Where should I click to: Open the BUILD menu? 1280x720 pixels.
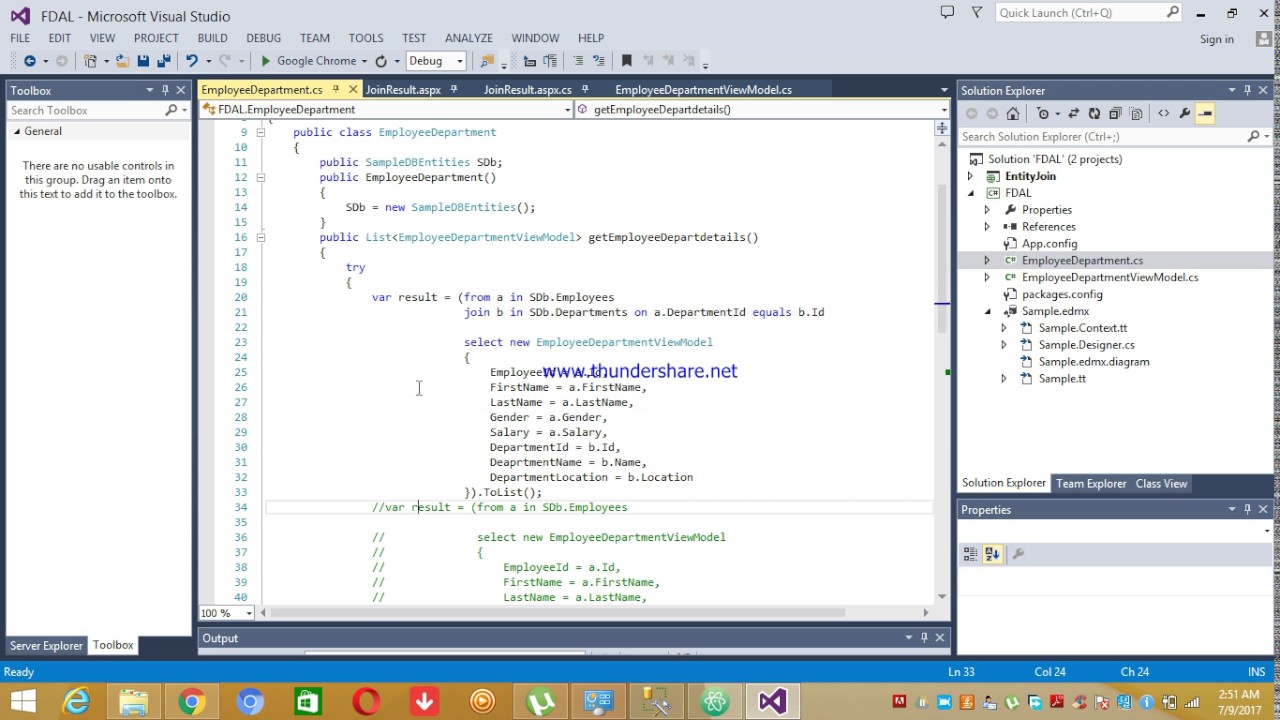pyautogui.click(x=212, y=38)
